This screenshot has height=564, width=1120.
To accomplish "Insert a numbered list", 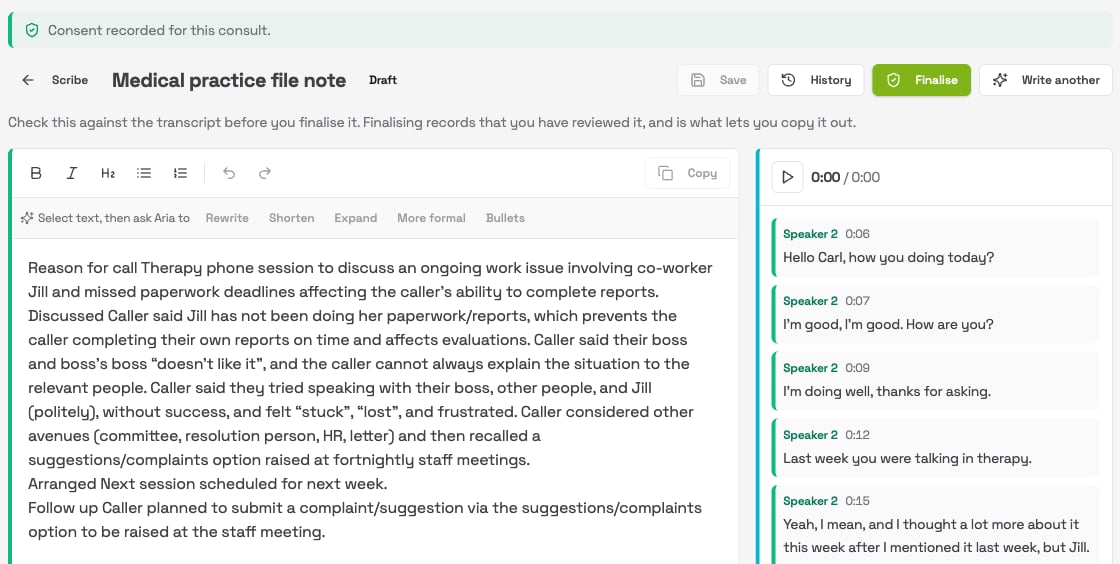I will [180, 173].
